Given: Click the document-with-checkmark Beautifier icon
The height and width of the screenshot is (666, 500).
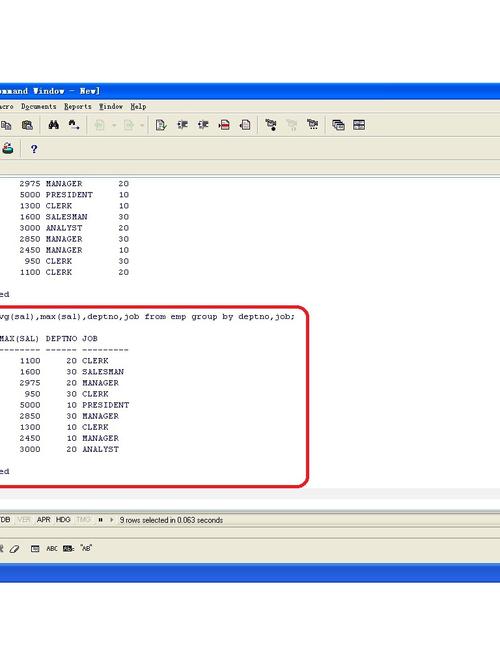Looking at the screenshot, I should click(x=161, y=125).
